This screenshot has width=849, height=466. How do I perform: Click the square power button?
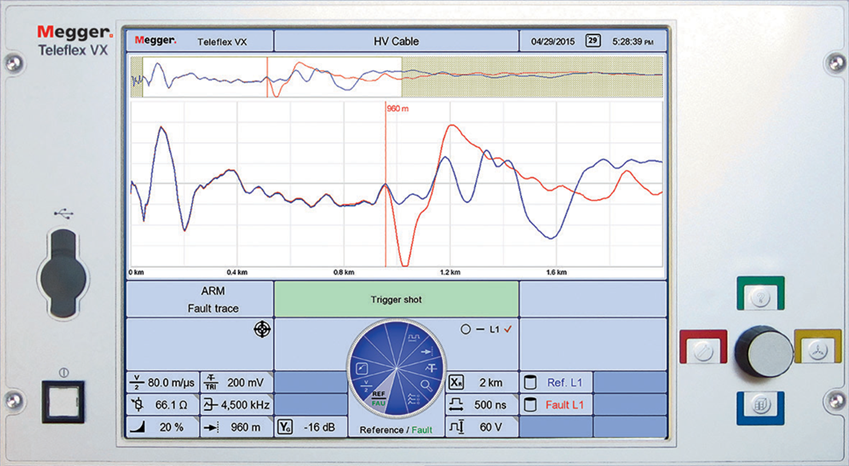[63, 402]
